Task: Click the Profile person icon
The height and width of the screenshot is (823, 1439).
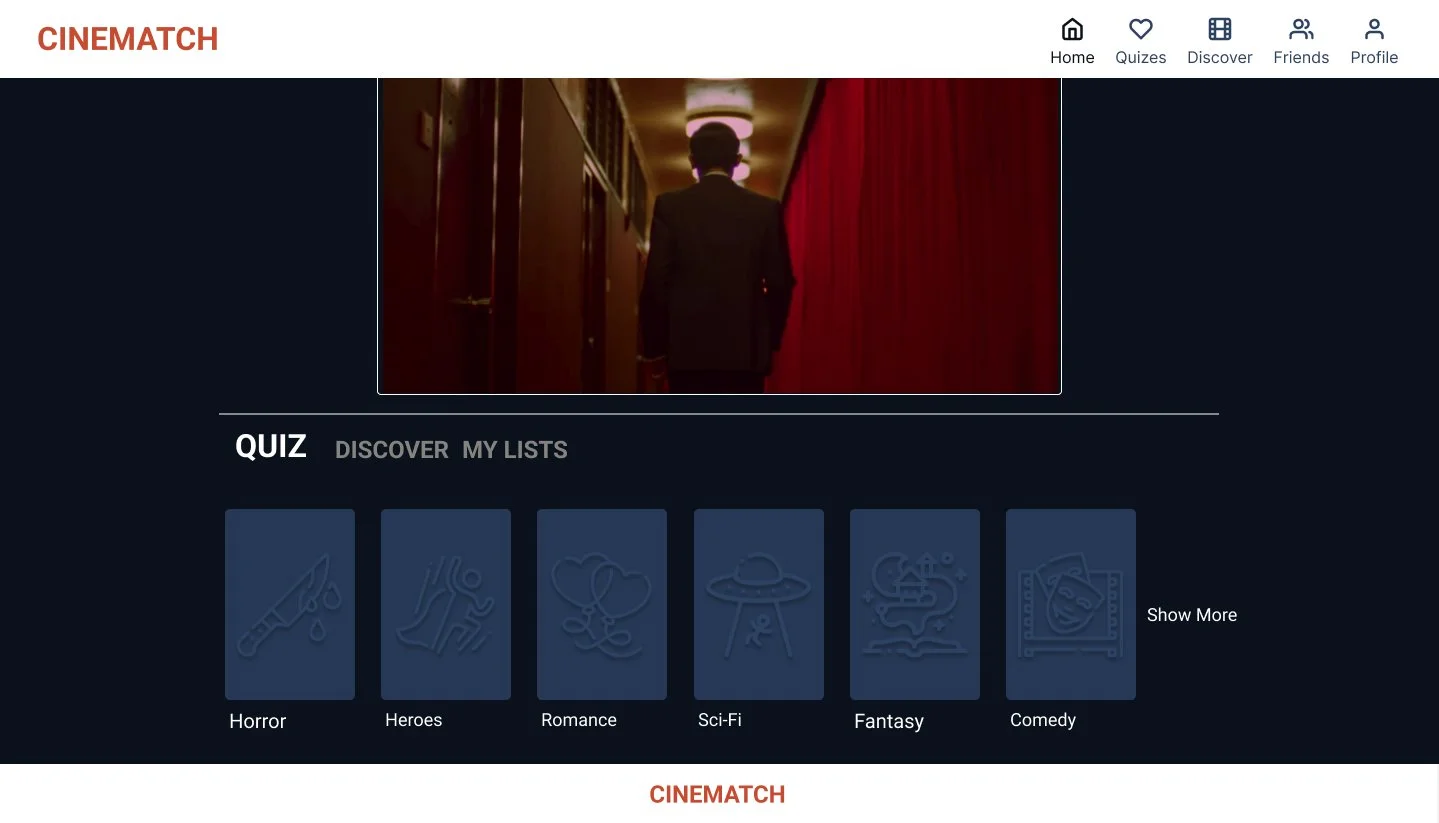Action: 1374,28
